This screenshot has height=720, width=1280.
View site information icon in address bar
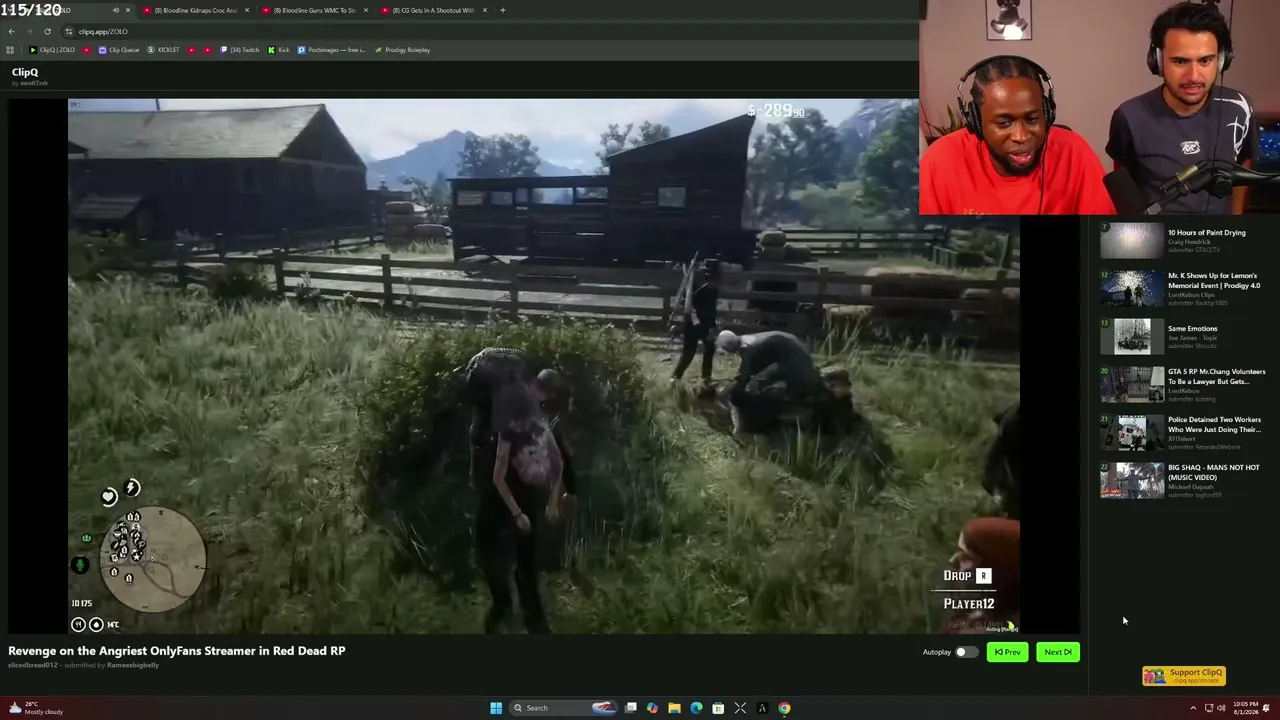68,31
